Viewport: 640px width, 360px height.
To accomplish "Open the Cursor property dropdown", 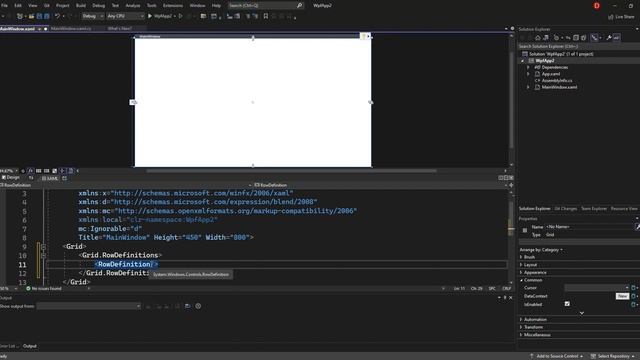I will click(597, 288).
